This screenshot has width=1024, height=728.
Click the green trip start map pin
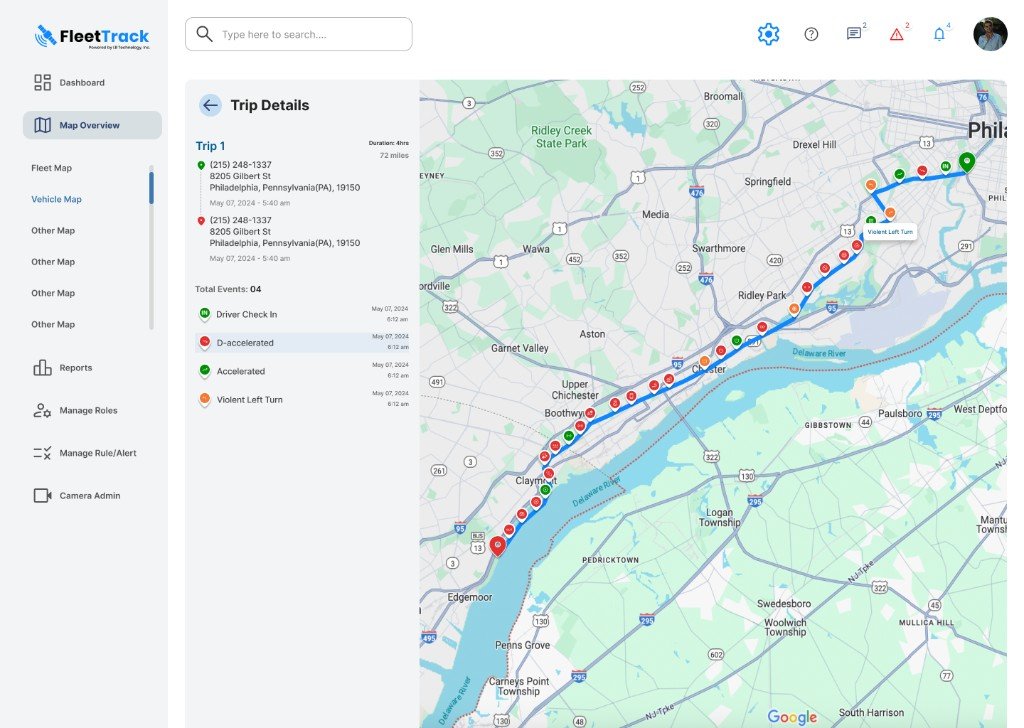pyautogui.click(x=967, y=161)
